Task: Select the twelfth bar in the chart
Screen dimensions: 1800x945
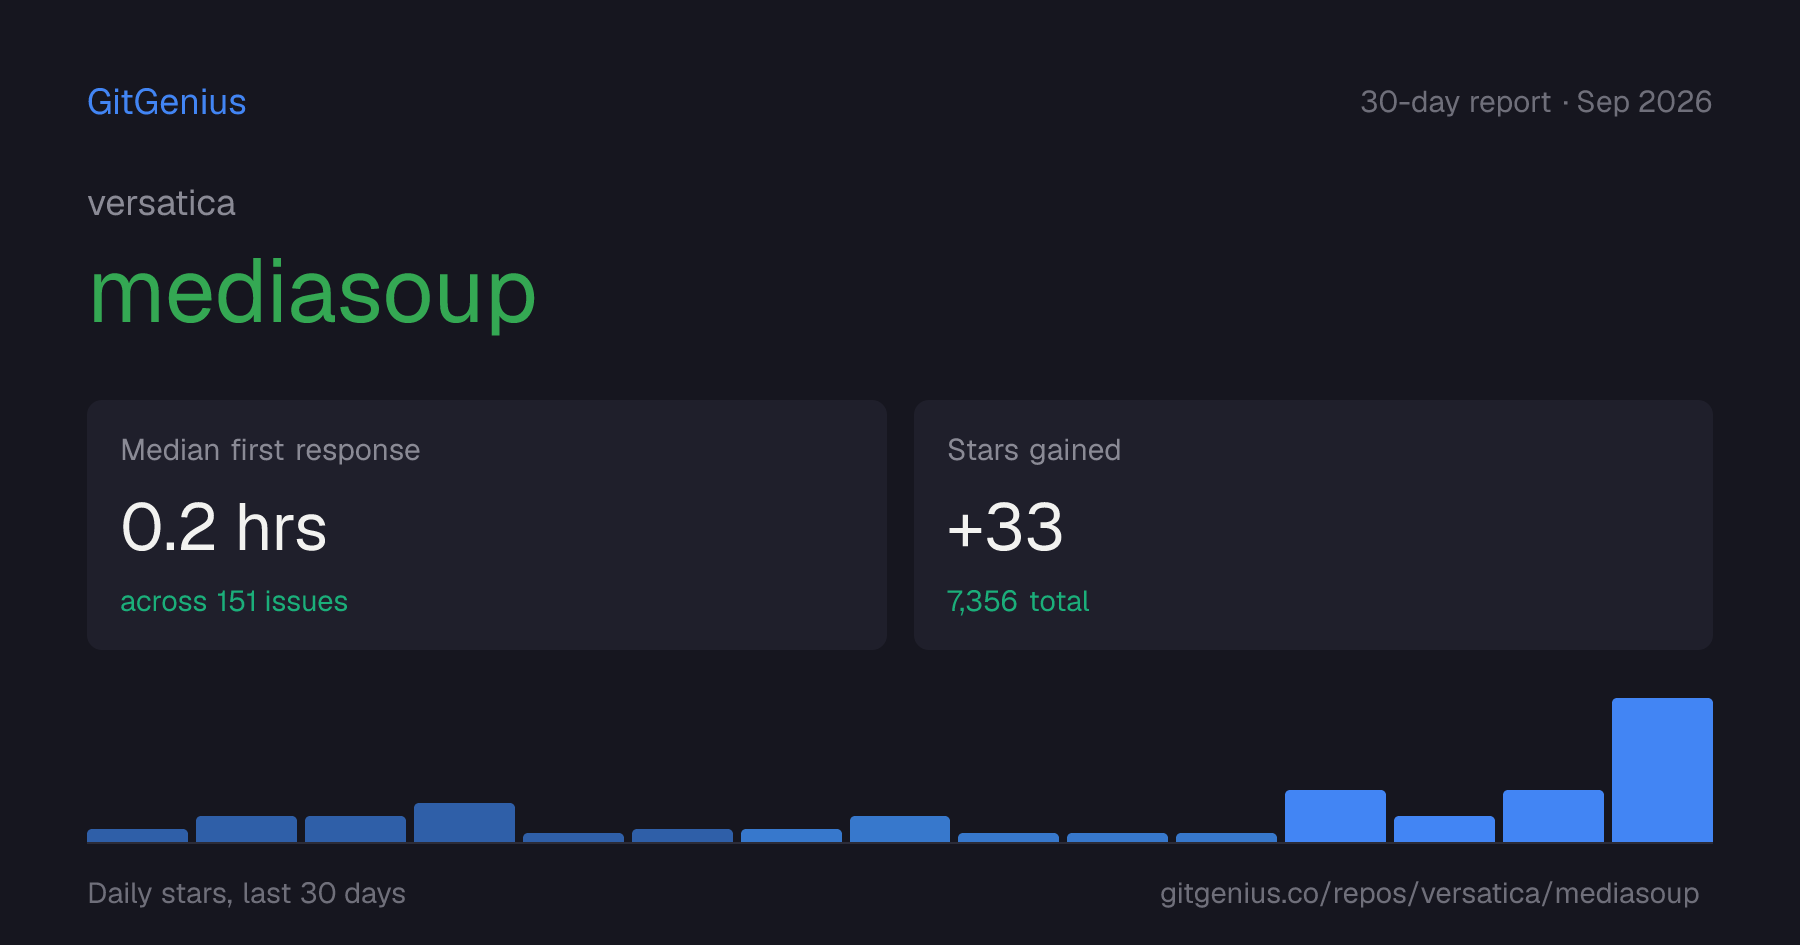Action: (x=1335, y=816)
